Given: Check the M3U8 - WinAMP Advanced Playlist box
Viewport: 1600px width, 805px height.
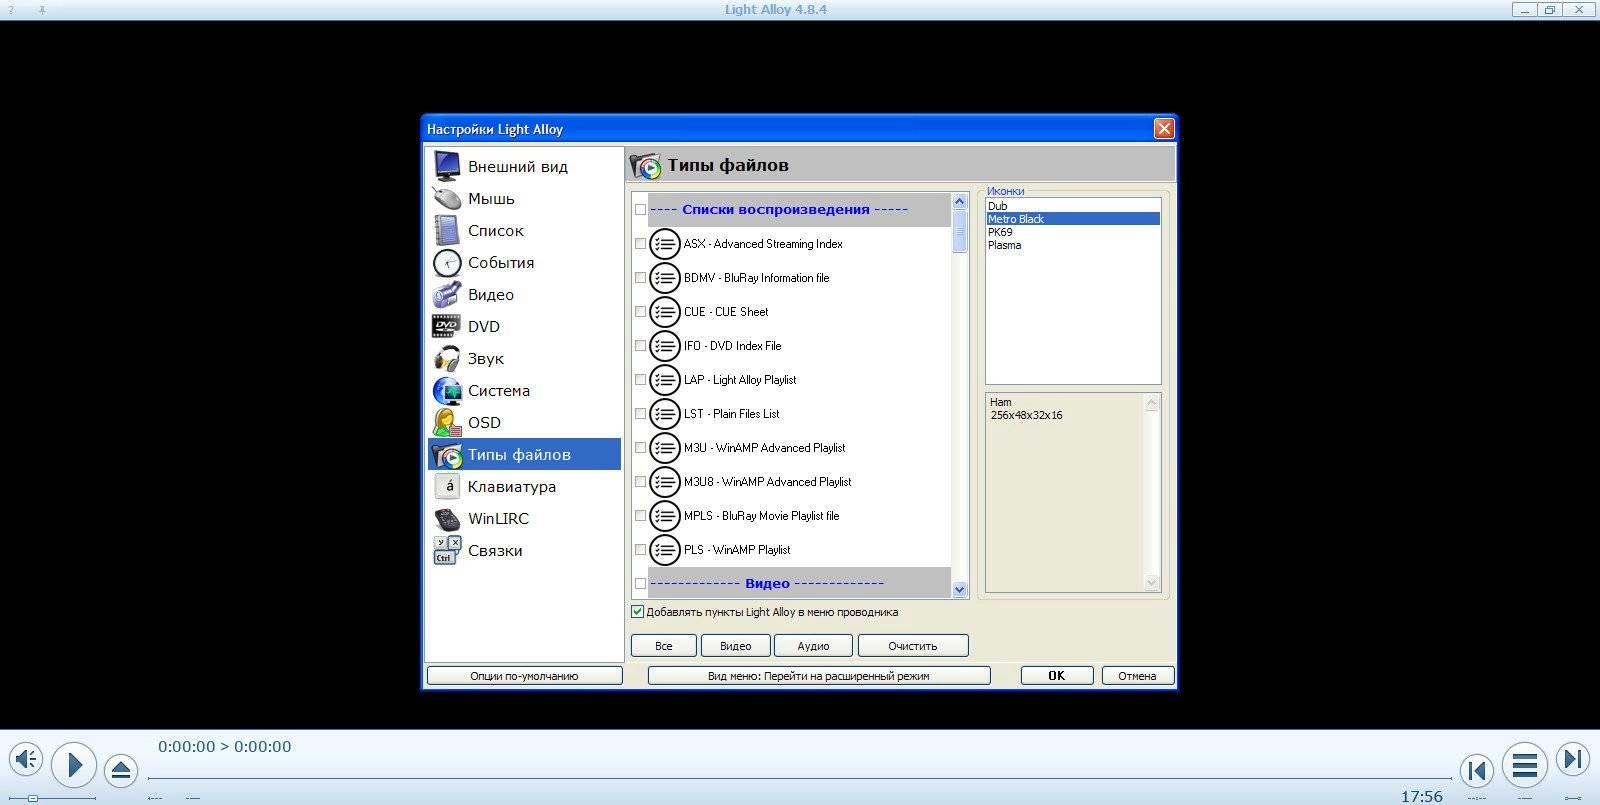Looking at the screenshot, I should [640, 482].
